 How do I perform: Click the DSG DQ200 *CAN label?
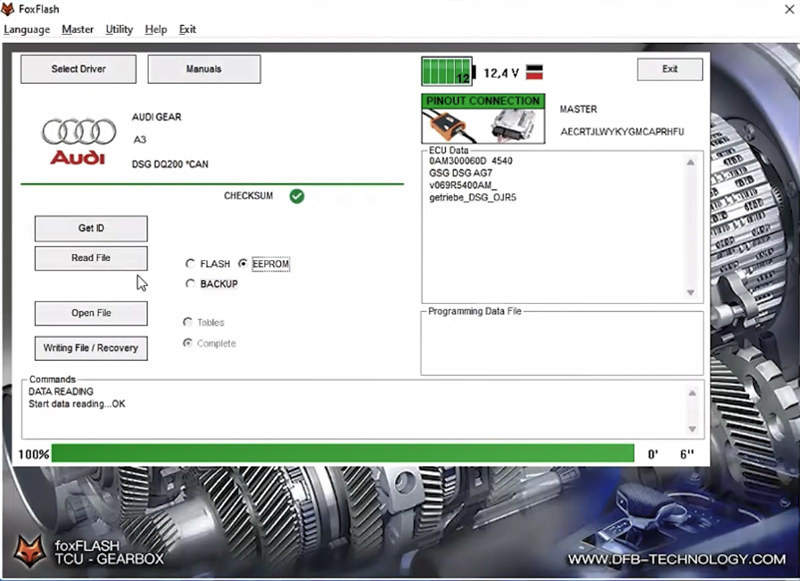170,164
